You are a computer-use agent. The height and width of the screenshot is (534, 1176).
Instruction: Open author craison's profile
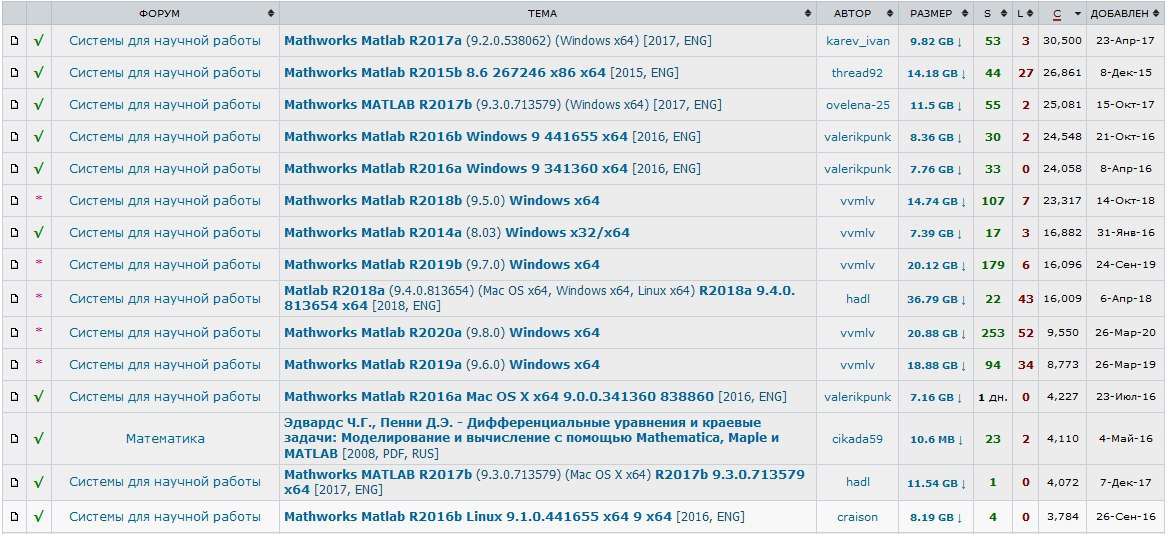coord(857,517)
